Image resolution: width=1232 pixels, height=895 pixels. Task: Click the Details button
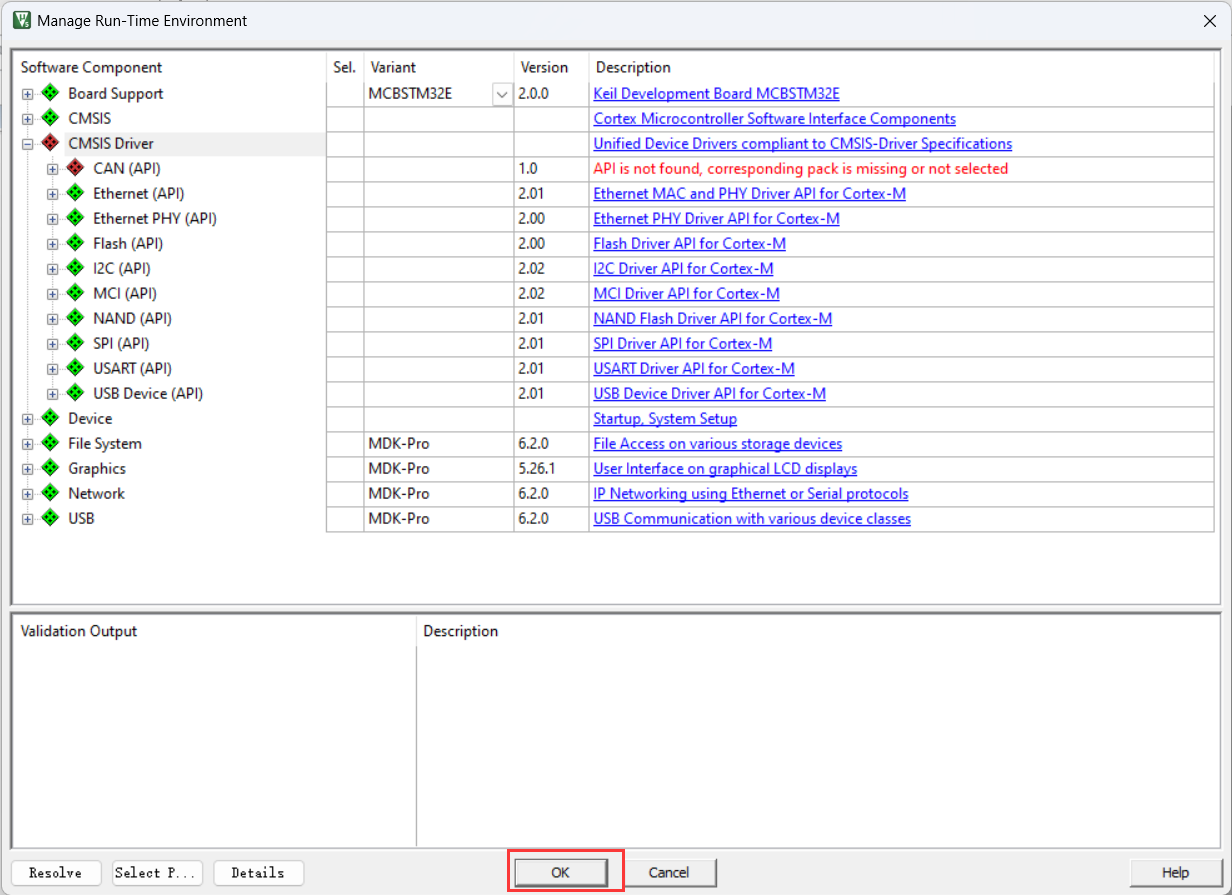click(258, 872)
